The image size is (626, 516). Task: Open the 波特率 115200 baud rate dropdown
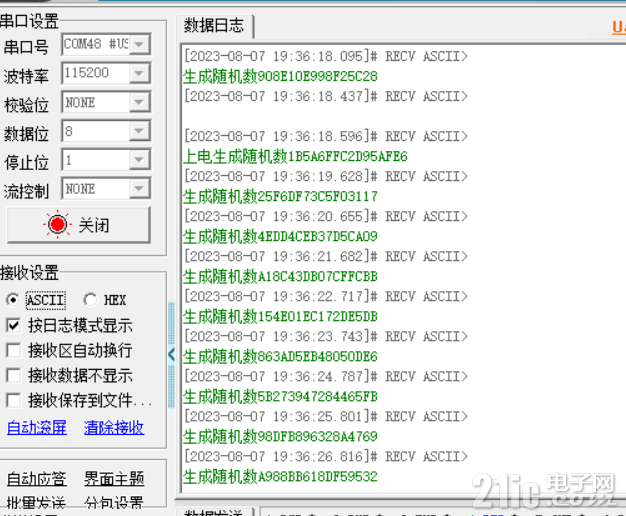tap(139, 73)
